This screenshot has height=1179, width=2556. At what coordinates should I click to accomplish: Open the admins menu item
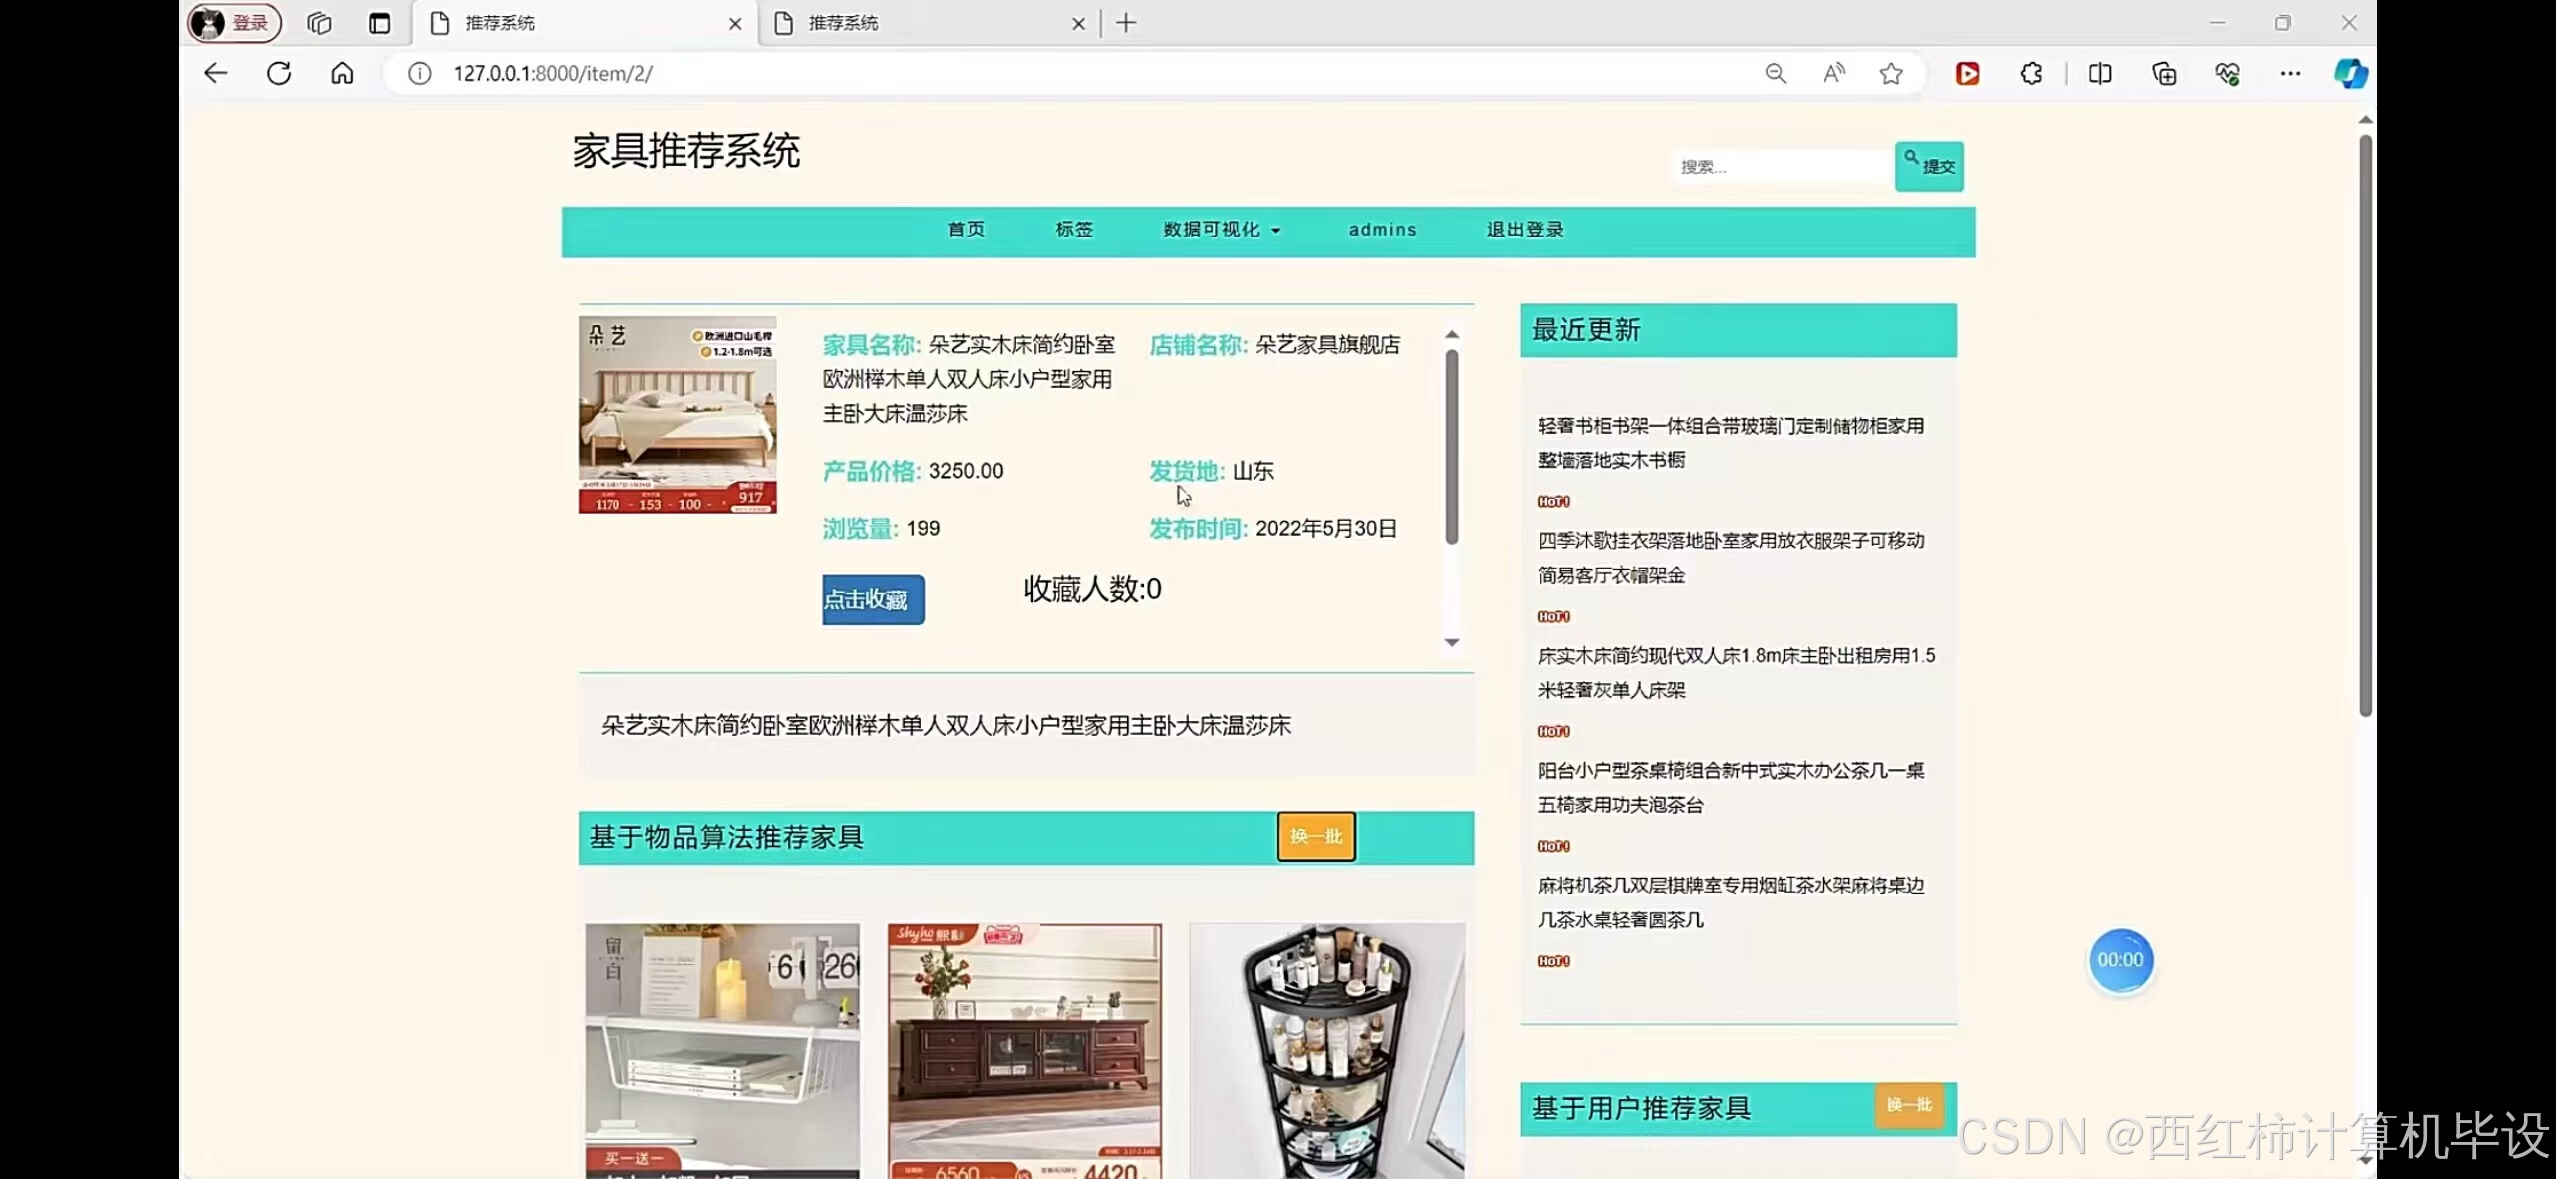(1382, 229)
